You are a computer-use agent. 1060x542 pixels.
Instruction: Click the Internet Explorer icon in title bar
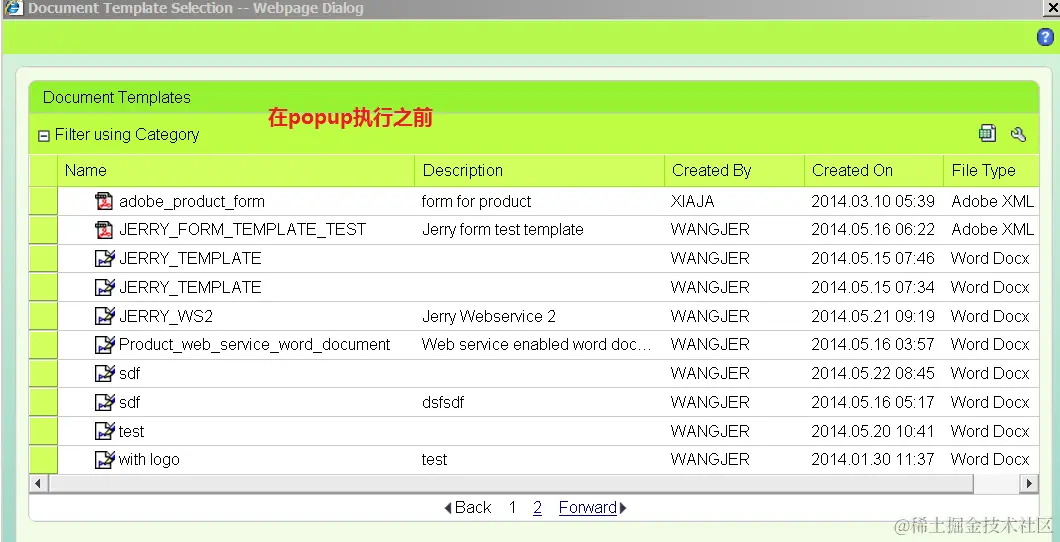[x=12, y=8]
